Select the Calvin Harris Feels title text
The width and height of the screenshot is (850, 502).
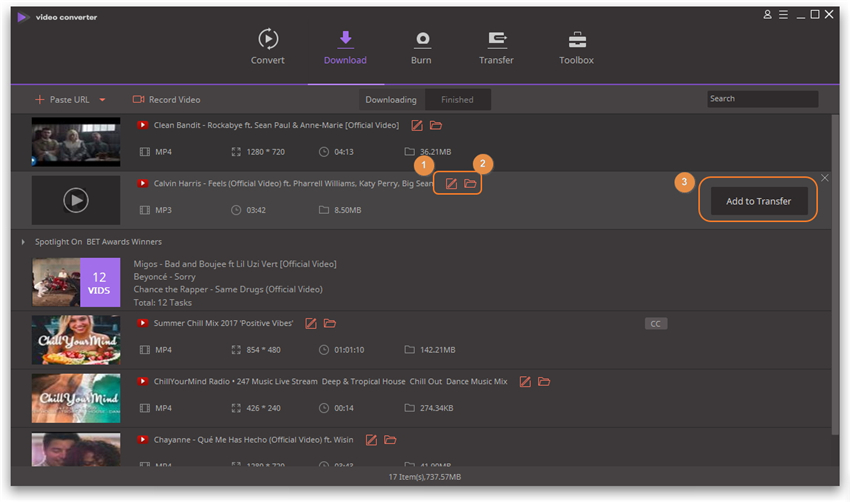(293, 183)
